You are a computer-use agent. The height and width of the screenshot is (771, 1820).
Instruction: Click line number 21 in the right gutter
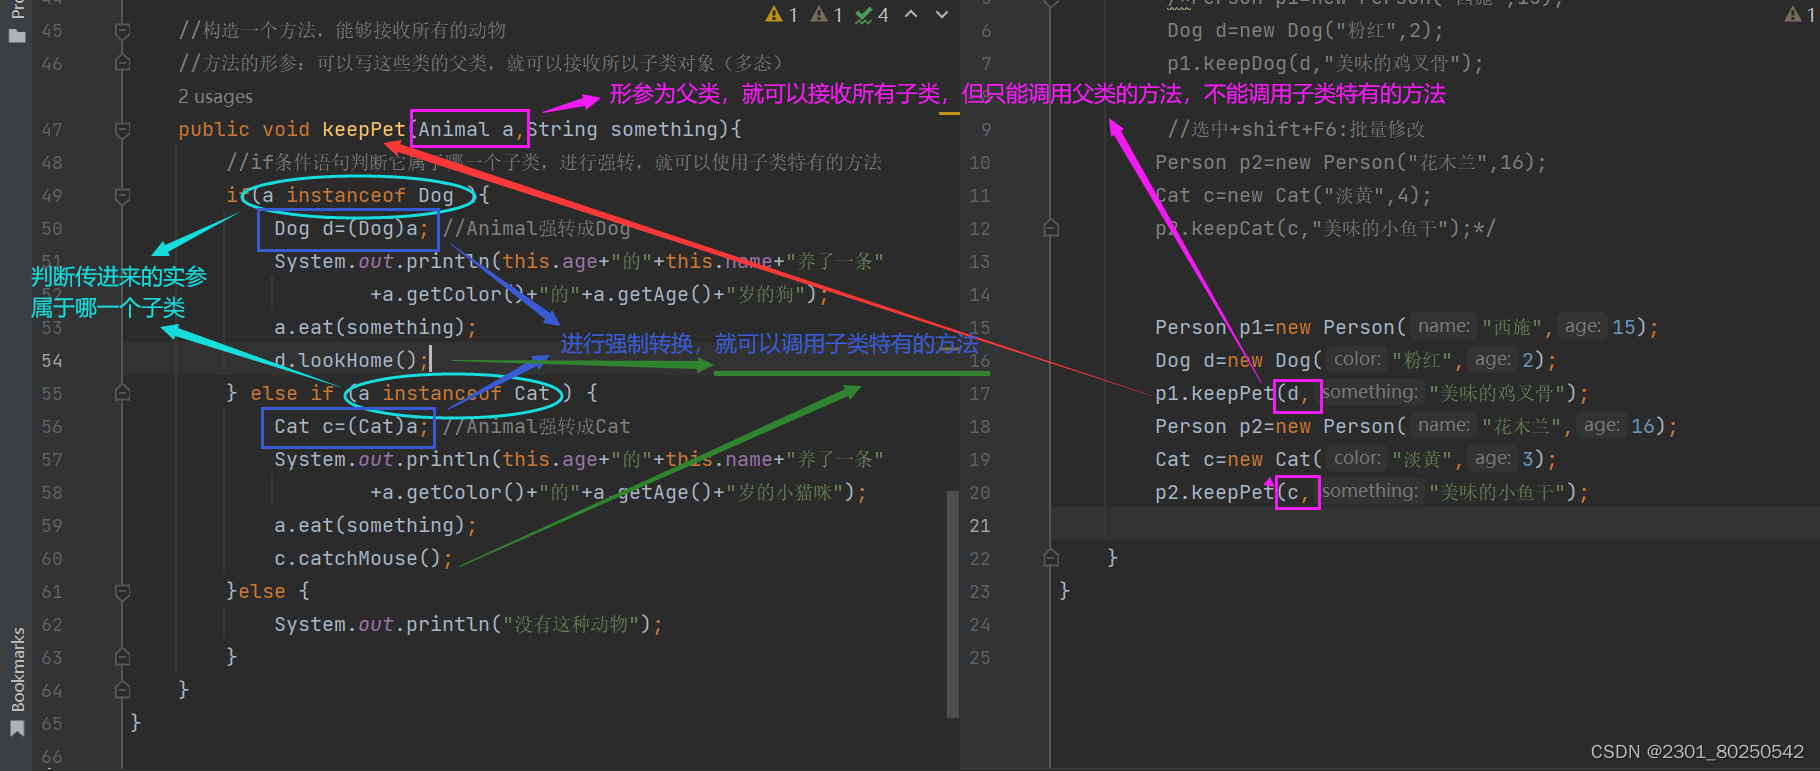980,526
